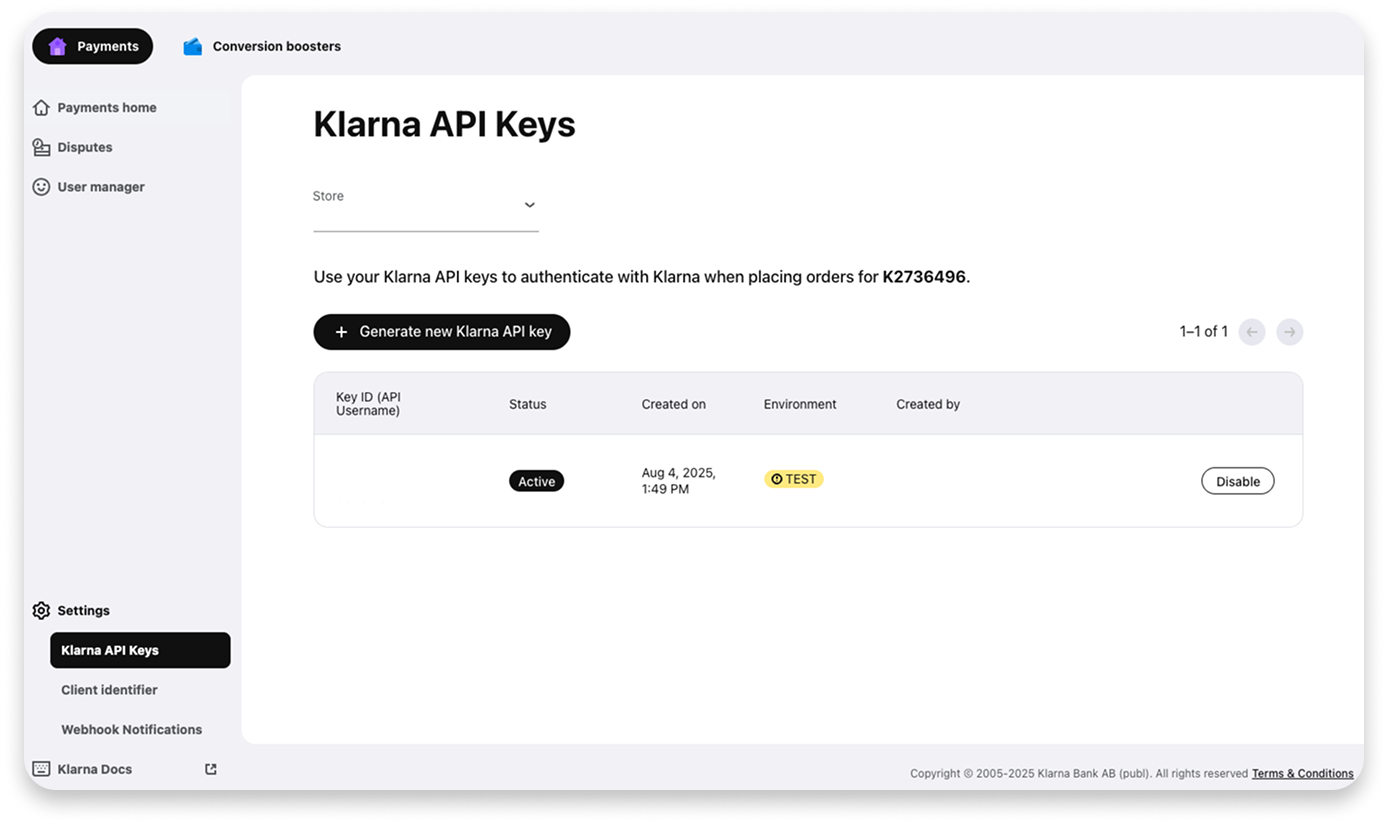
Task: Open Client identifier settings page
Action: [109, 690]
